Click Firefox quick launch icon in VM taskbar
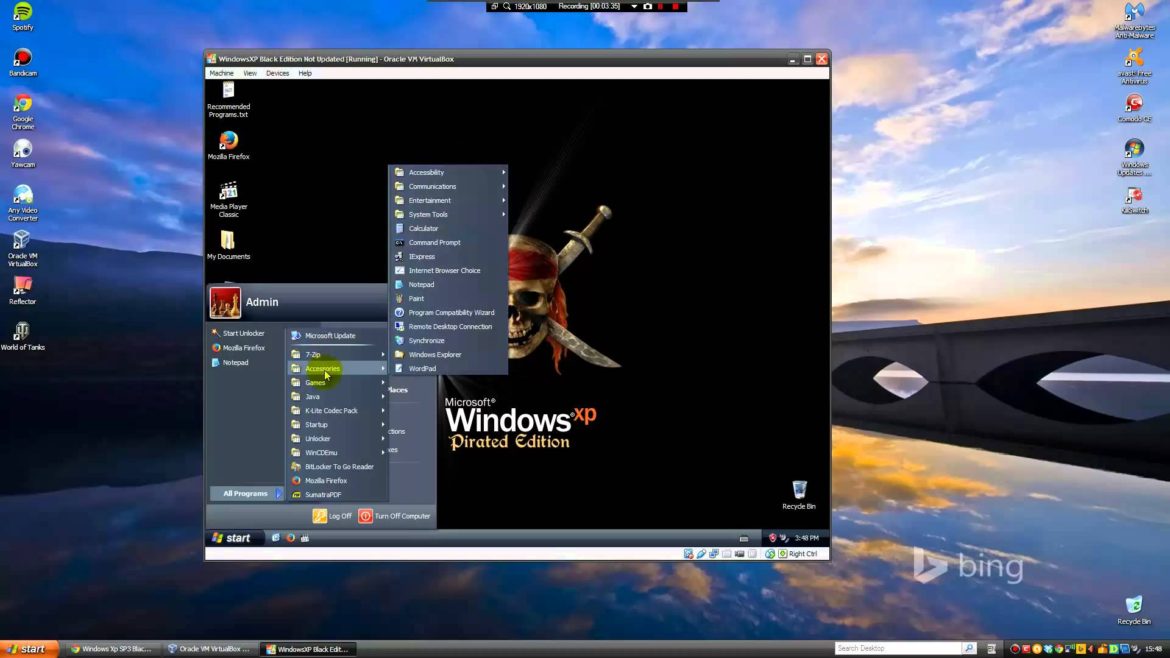Screen dimensions: 1170x658 point(290,538)
